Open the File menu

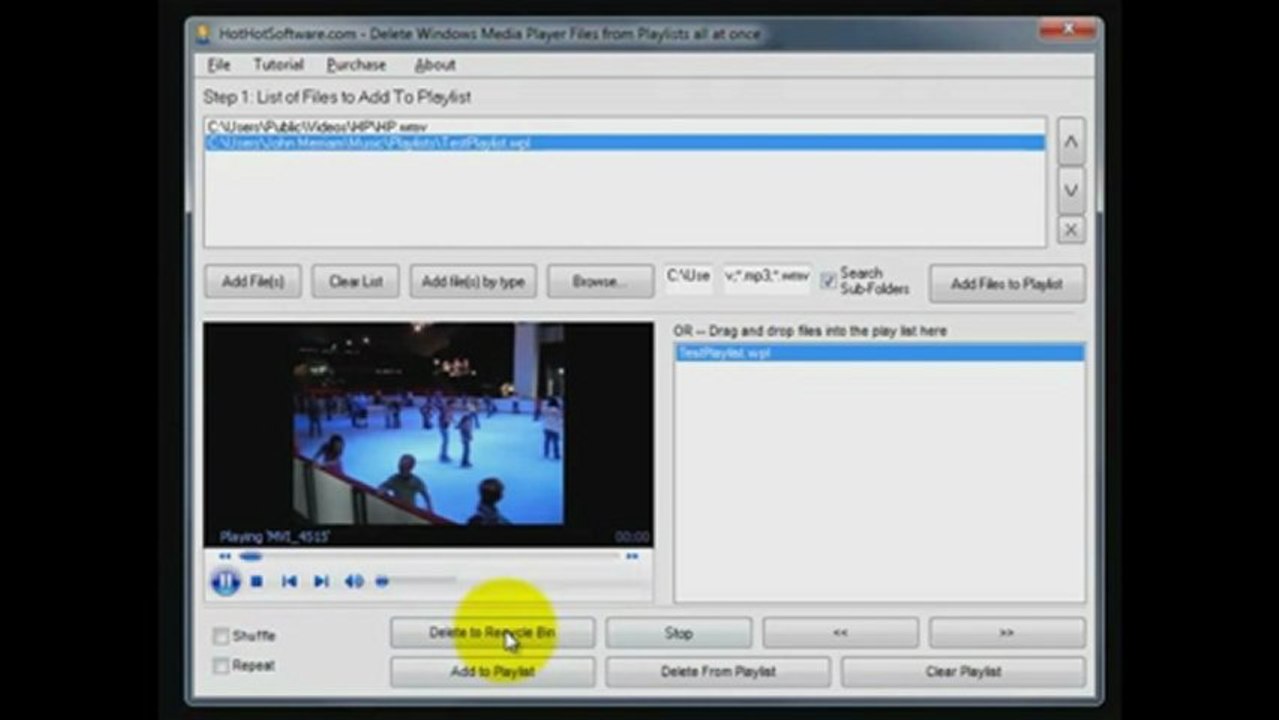pos(219,65)
